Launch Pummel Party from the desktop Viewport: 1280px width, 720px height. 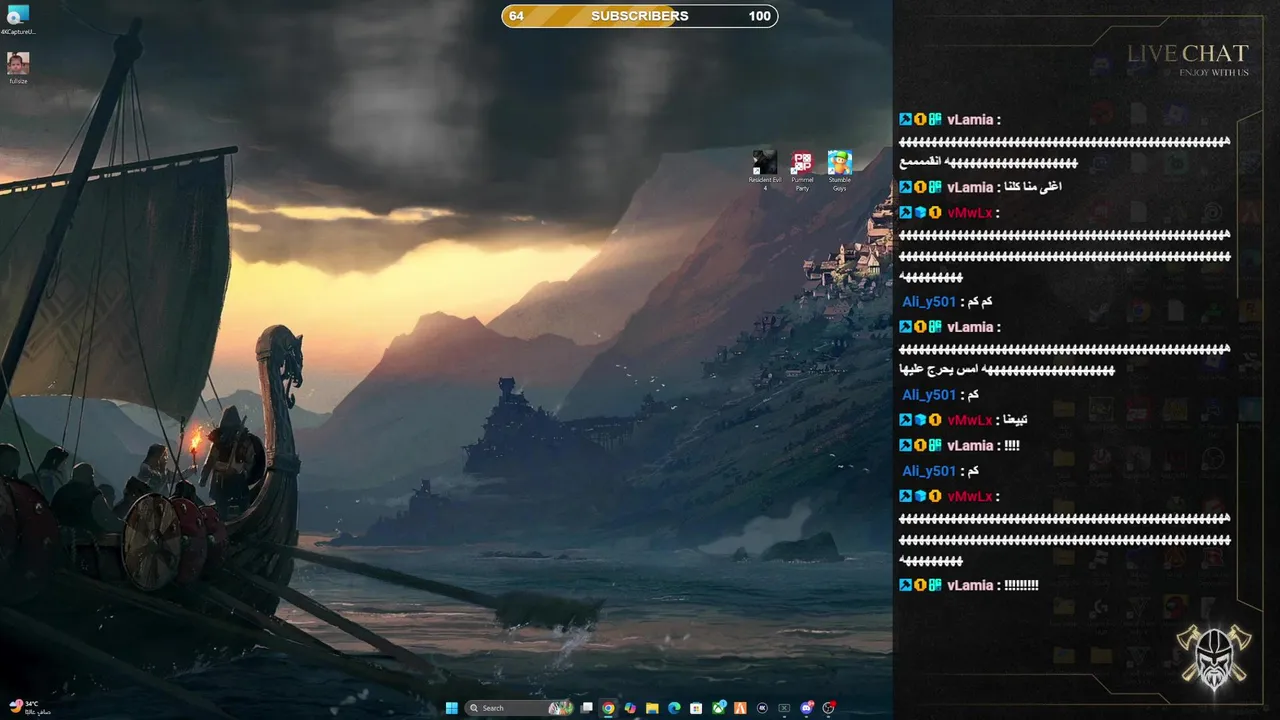pos(802,170)
